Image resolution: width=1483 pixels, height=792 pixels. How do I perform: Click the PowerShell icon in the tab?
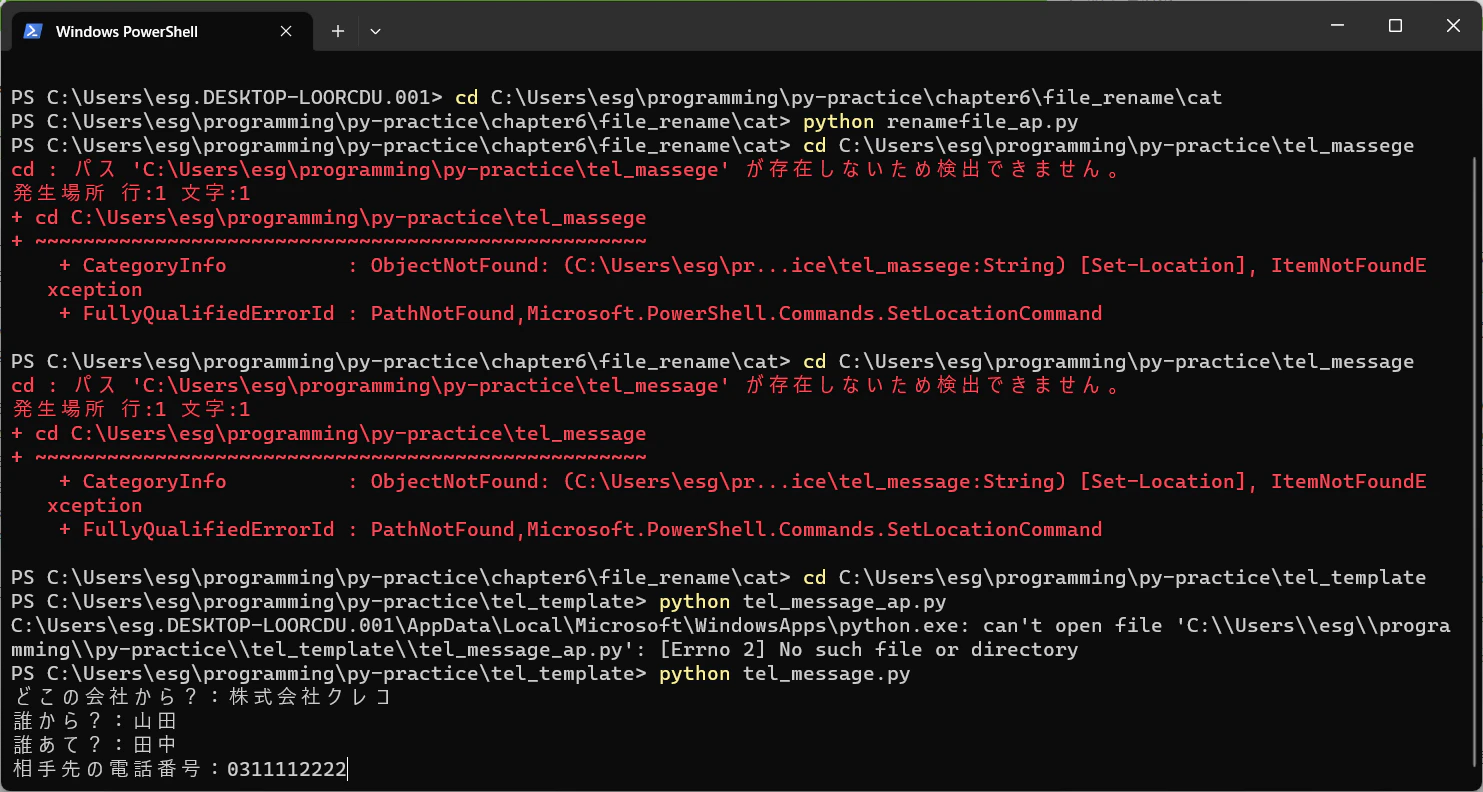pos(33,31)
